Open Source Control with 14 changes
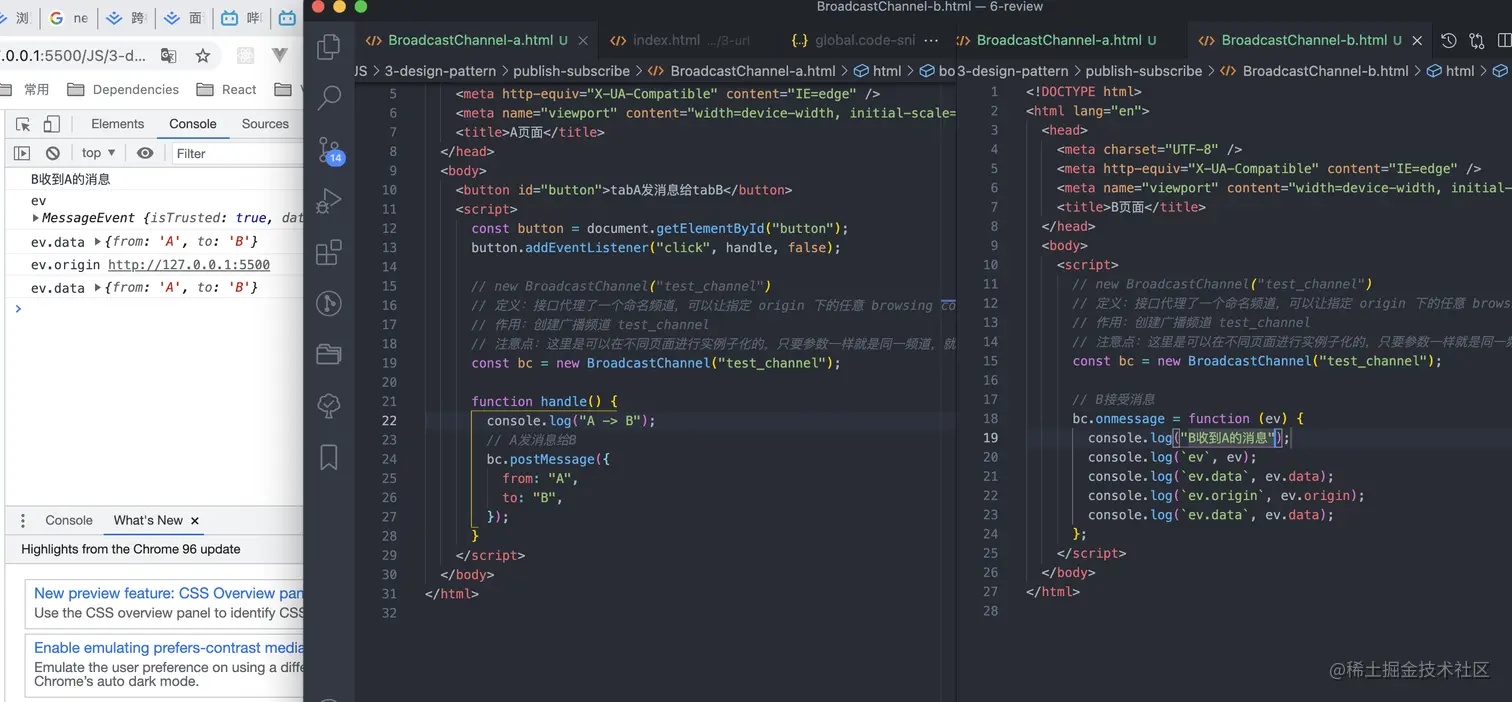This screenshot has width=1512, height=702. pyautogui.click(x=329, y=150)
